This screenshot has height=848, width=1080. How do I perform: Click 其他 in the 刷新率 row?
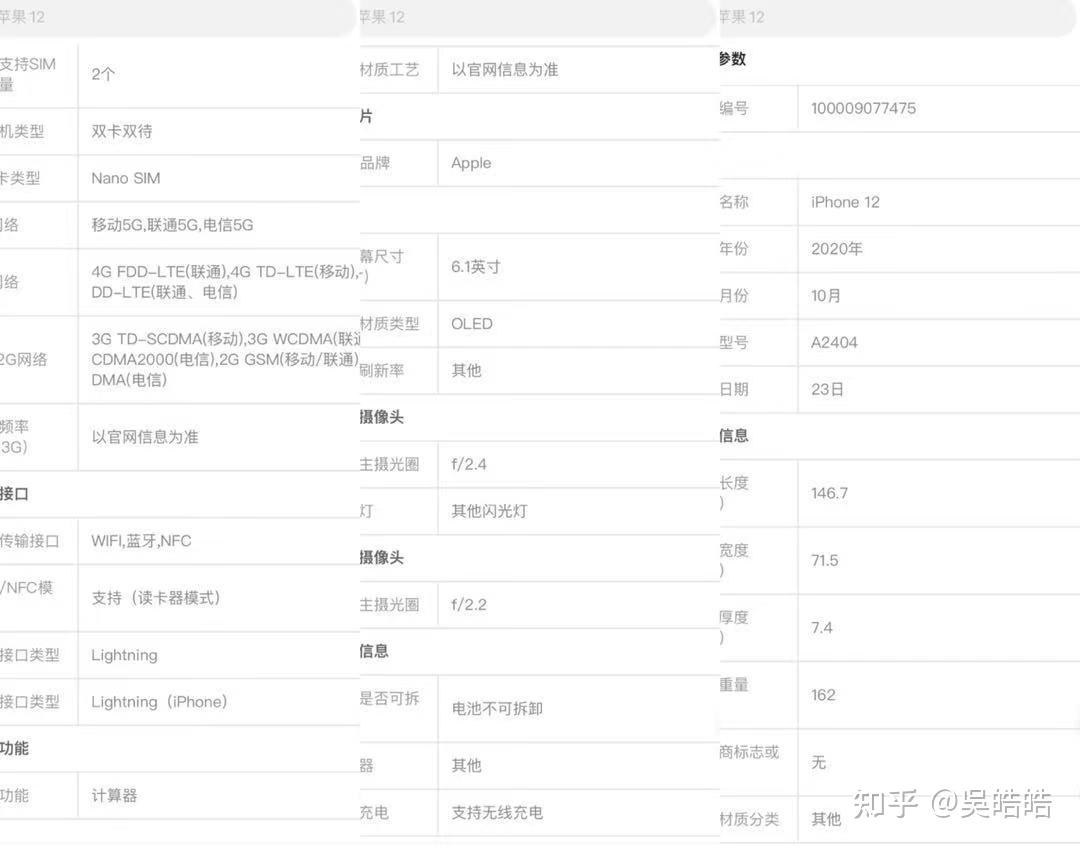(466, 371)
